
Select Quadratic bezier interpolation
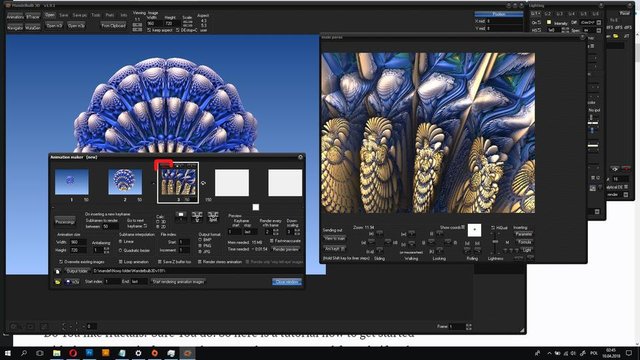[x=120, y=250]
